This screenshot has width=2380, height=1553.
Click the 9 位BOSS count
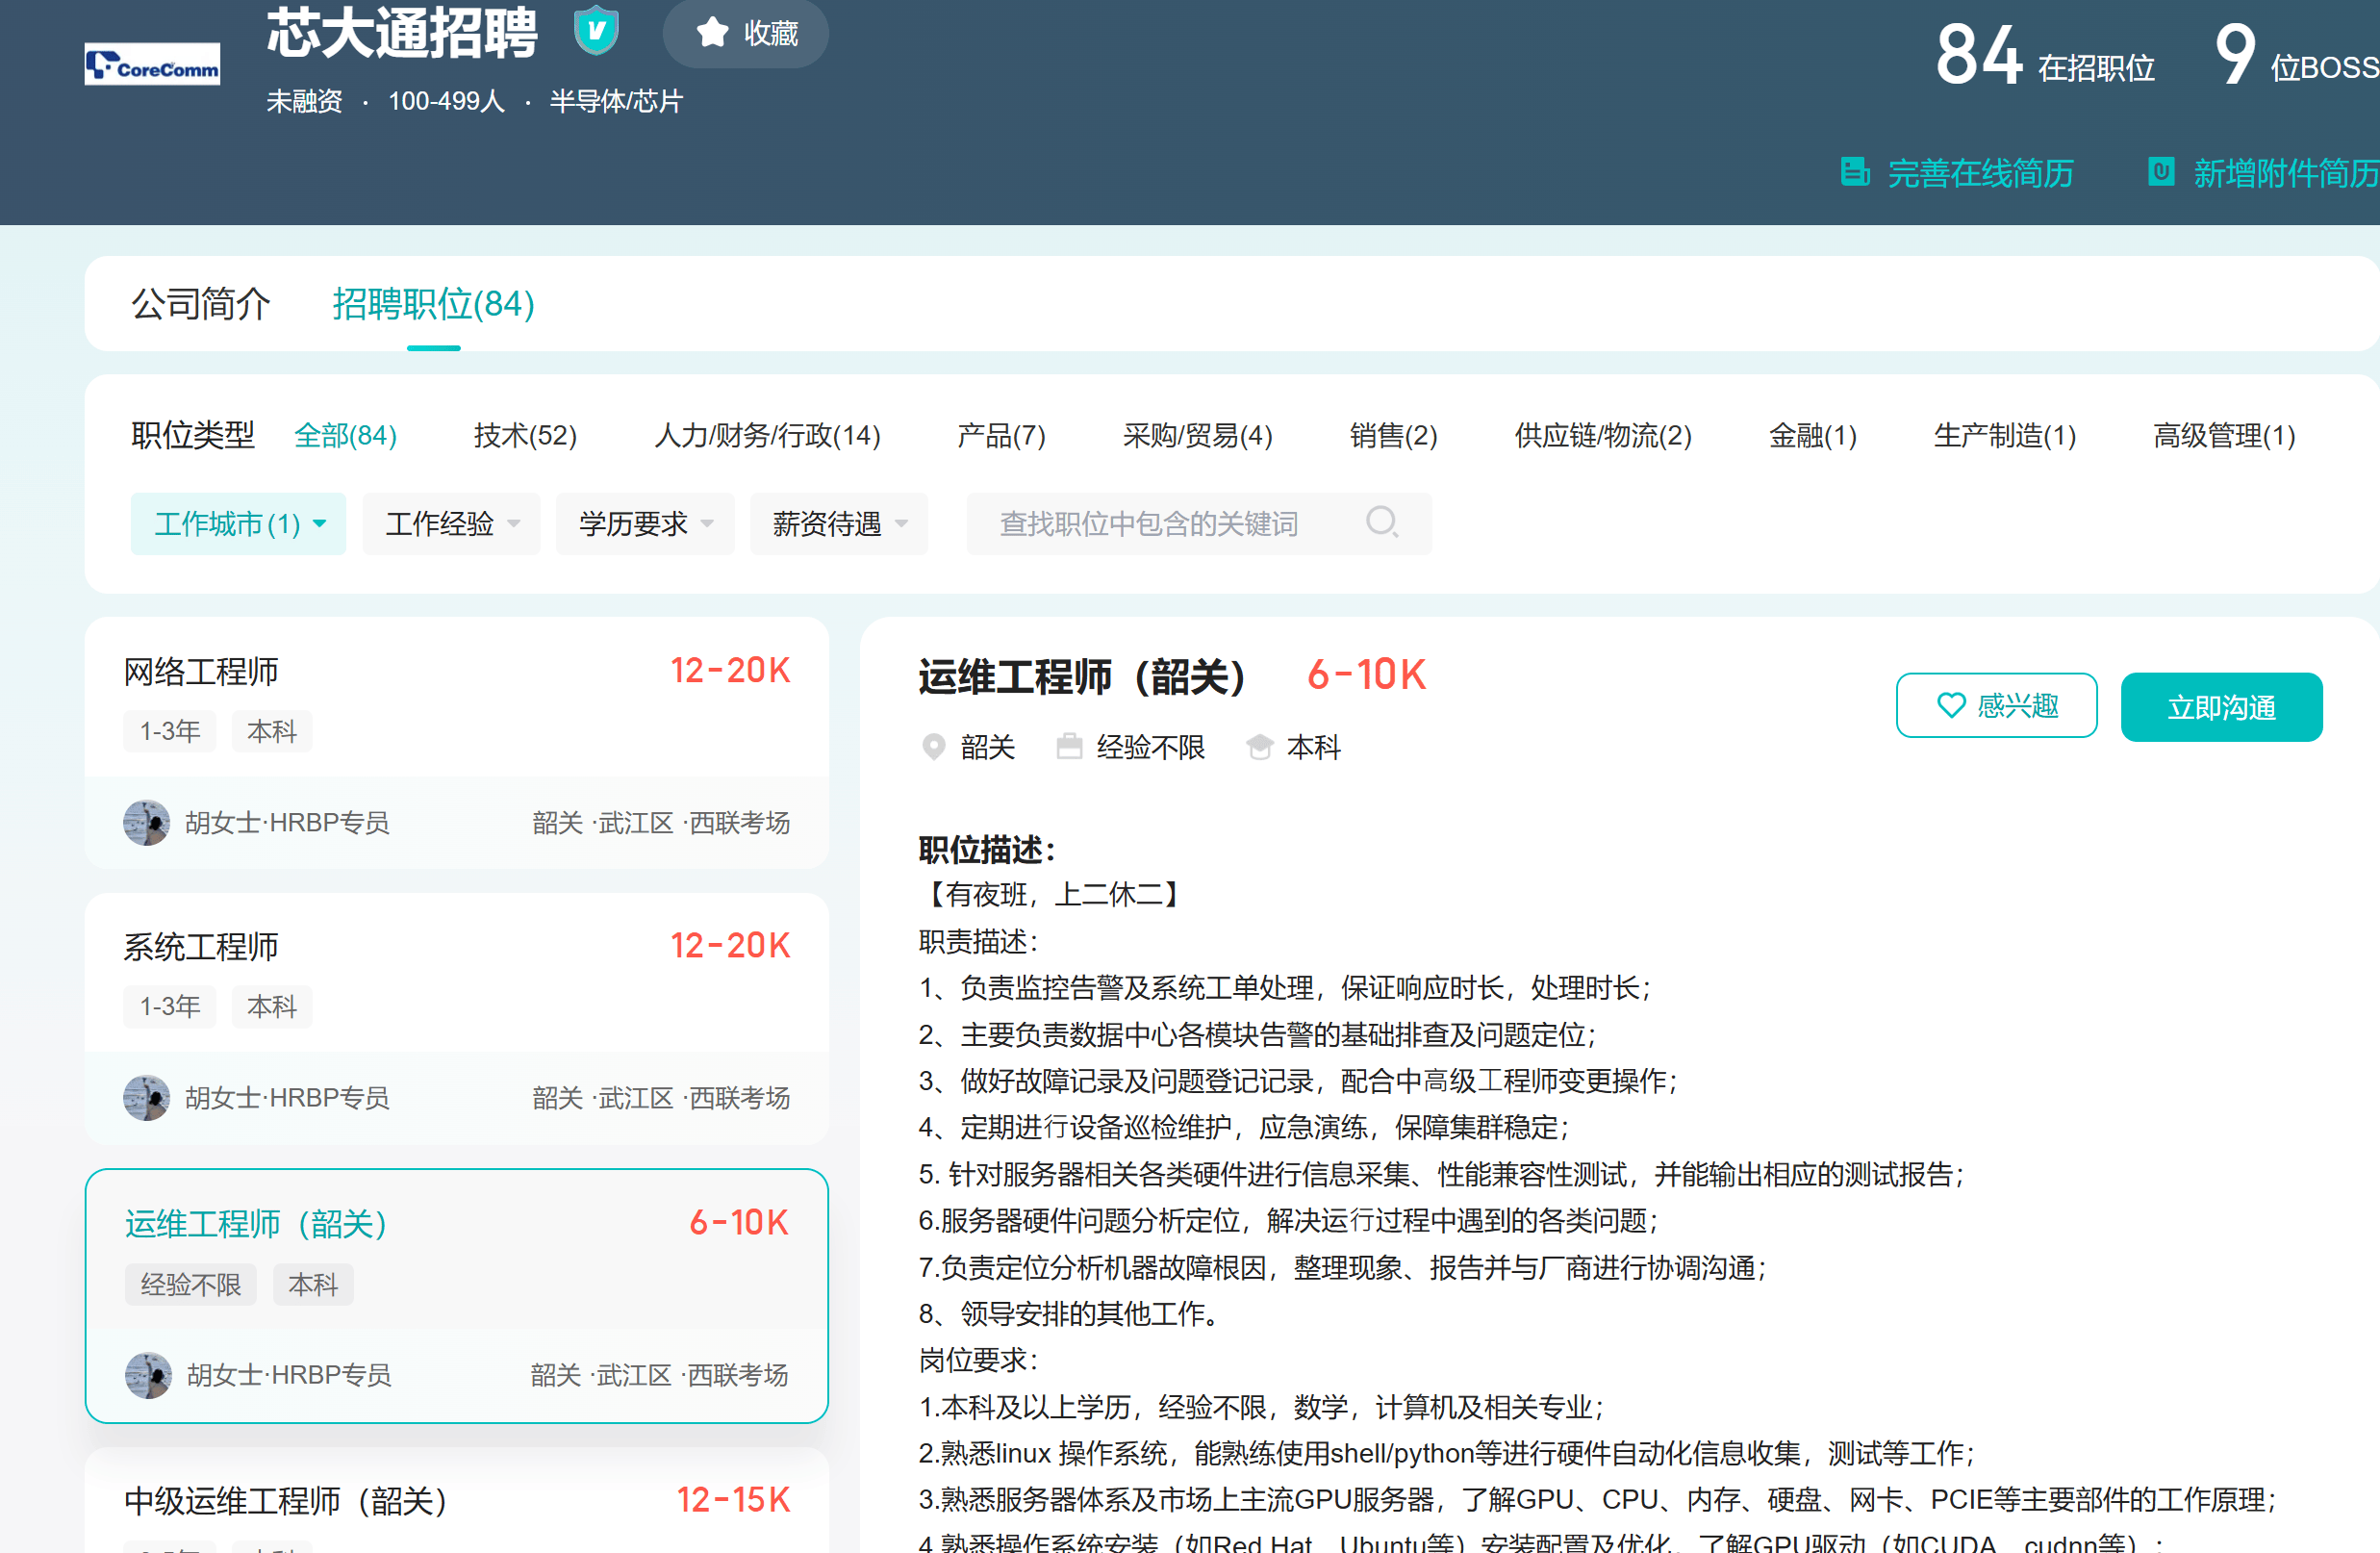[2297, 57]
